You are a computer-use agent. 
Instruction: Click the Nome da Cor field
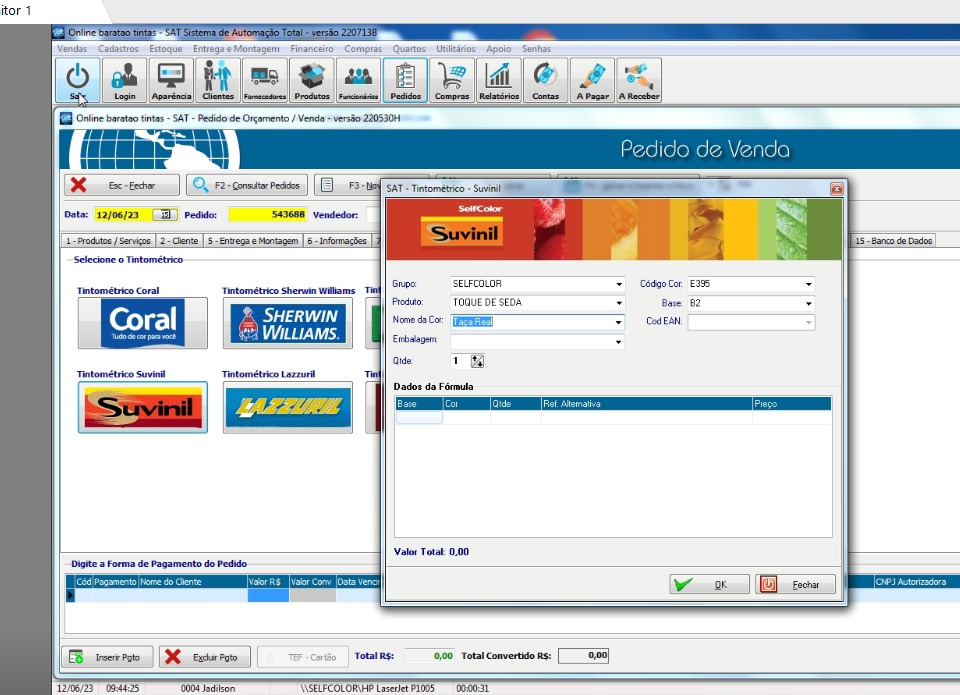tap(530, 322)
